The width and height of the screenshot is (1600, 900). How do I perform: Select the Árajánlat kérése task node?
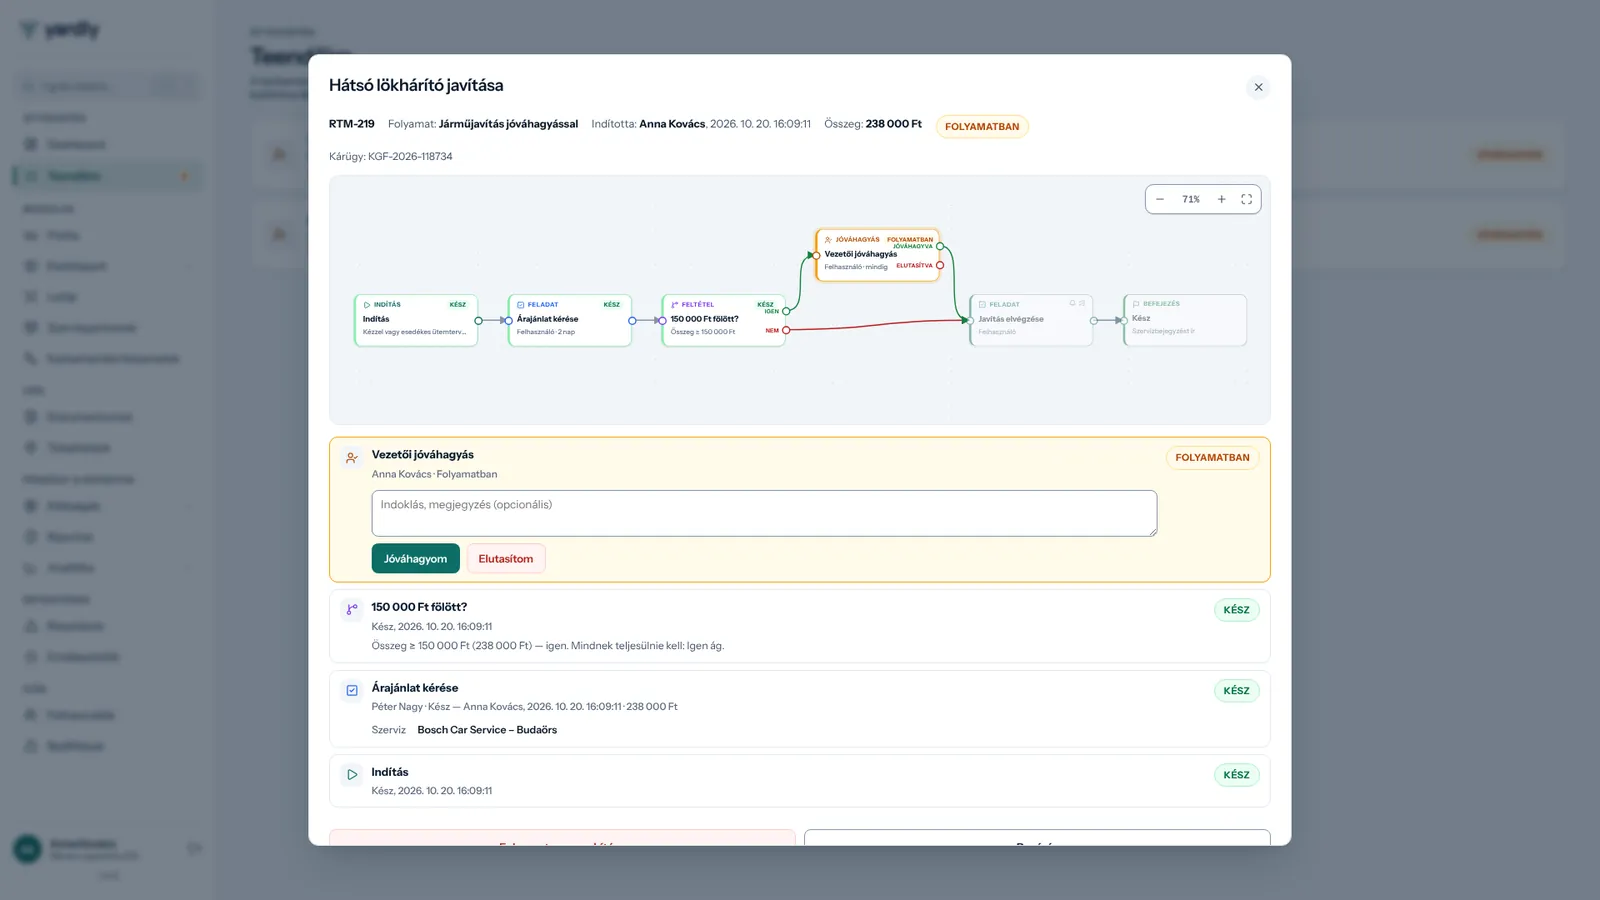click(570, 320)
